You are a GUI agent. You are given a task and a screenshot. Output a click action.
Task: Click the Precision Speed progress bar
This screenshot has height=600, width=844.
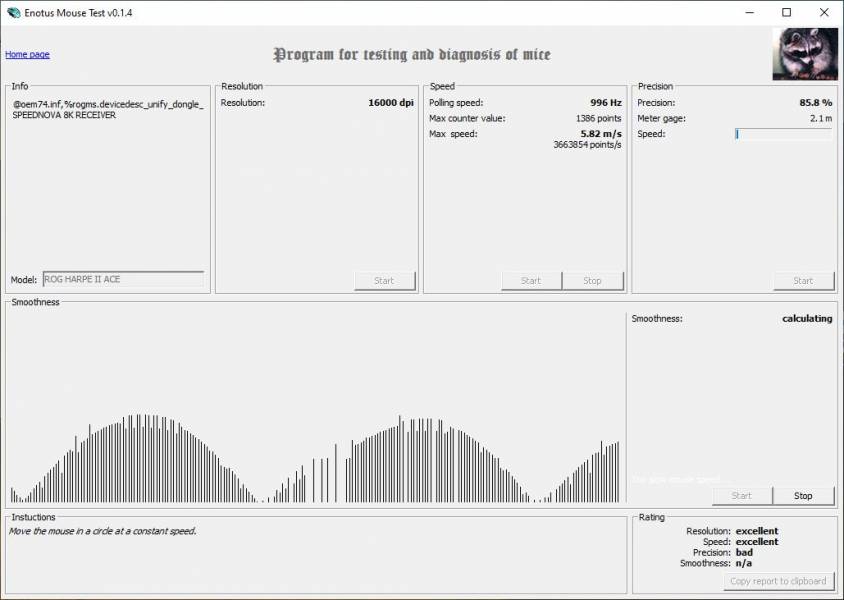(x=783, y=134)
